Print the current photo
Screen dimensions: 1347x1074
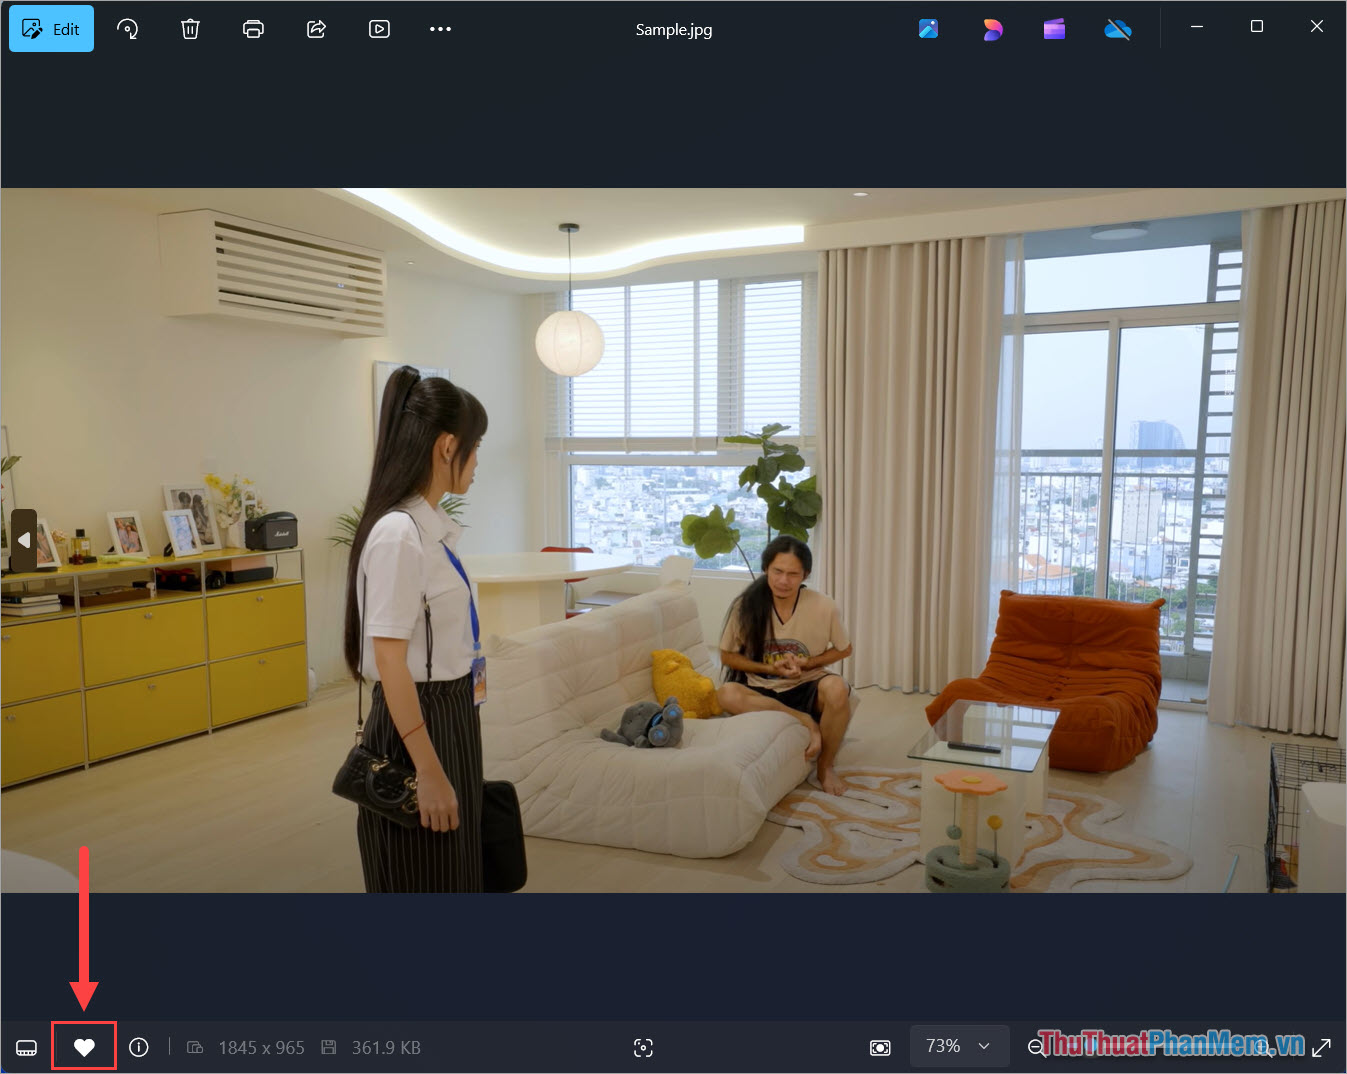pos(253,28)
